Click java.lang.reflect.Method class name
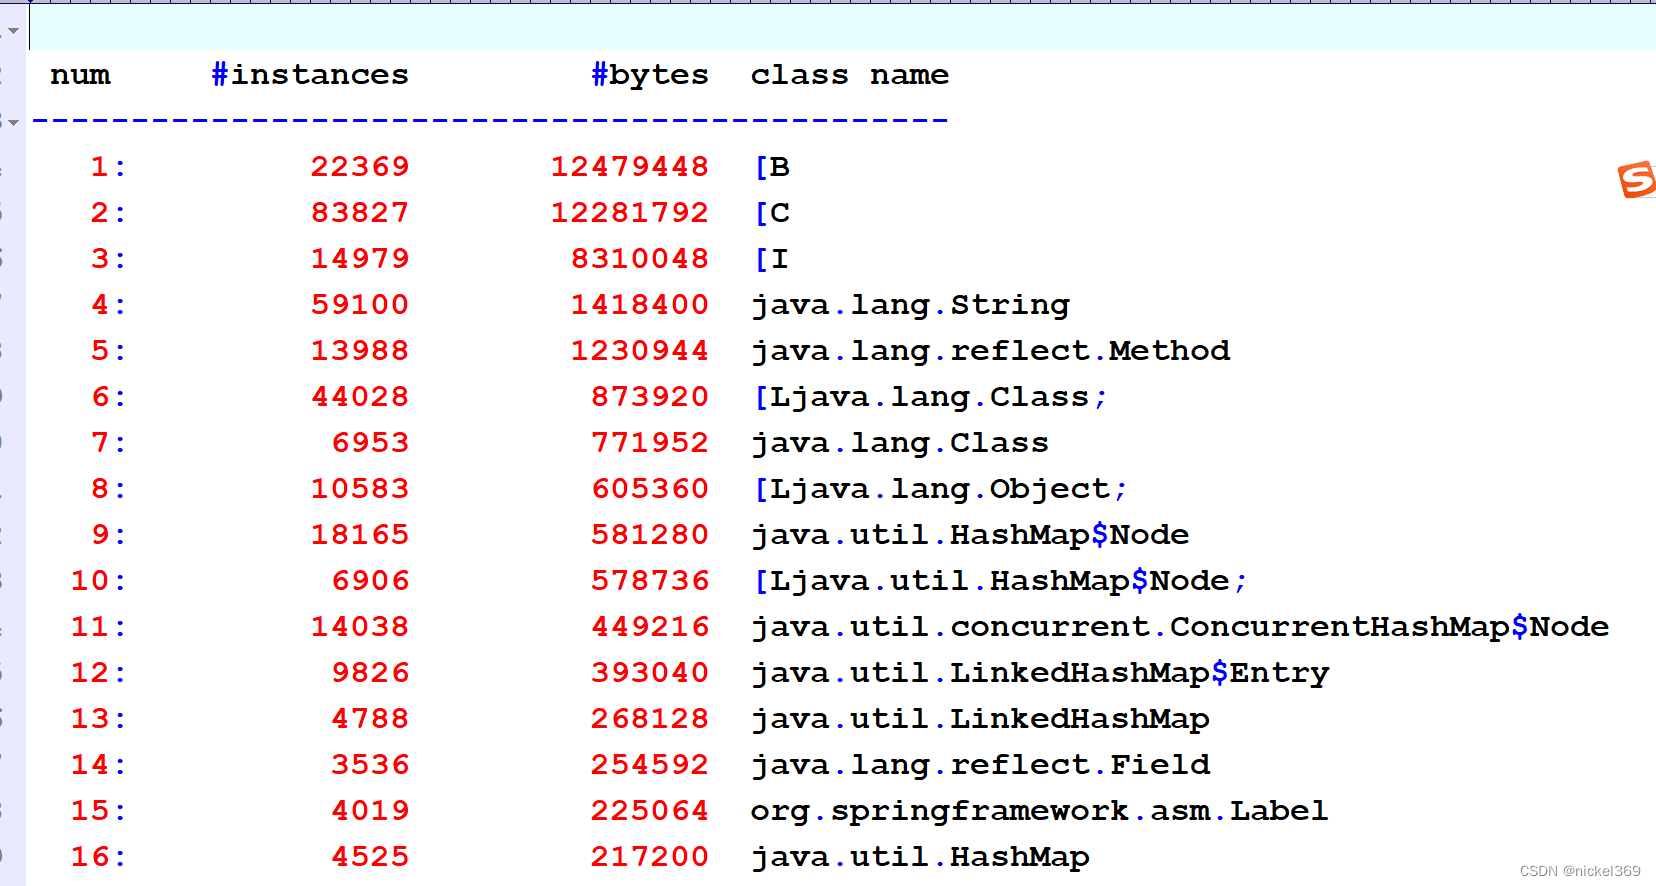1656x886 pixels. click(x=990, y=351)
